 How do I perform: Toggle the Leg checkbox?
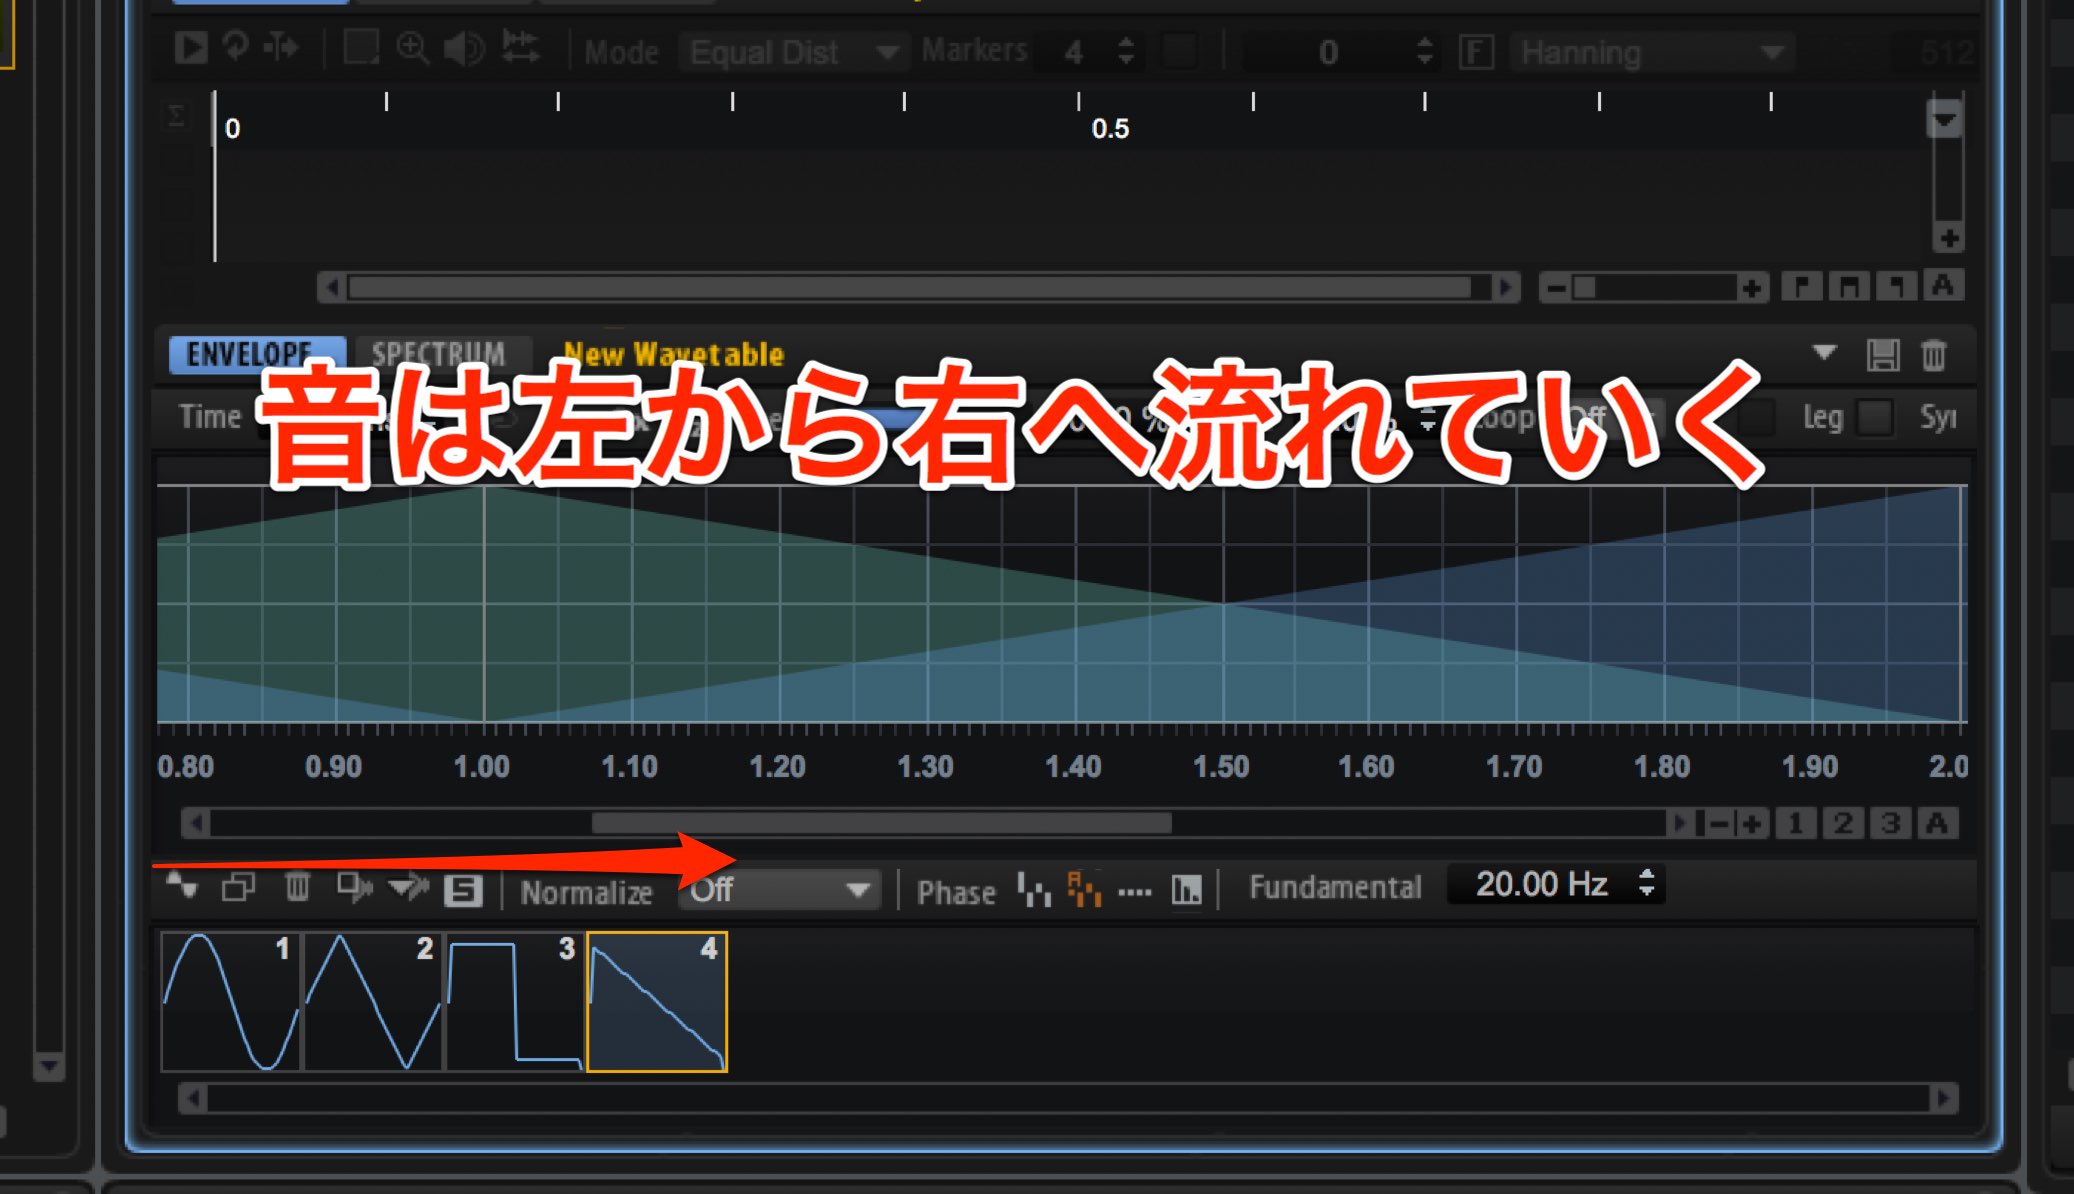tap(1875, 417)
